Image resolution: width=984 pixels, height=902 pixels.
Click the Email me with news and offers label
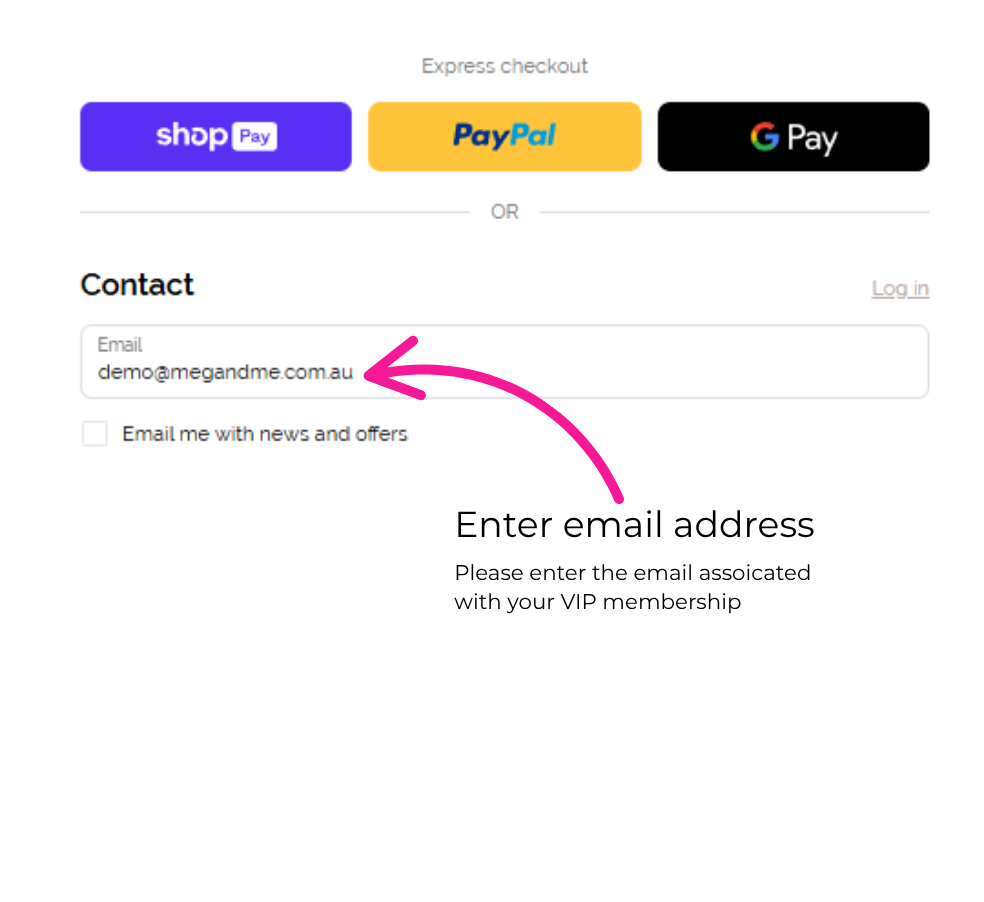(265, 434)
